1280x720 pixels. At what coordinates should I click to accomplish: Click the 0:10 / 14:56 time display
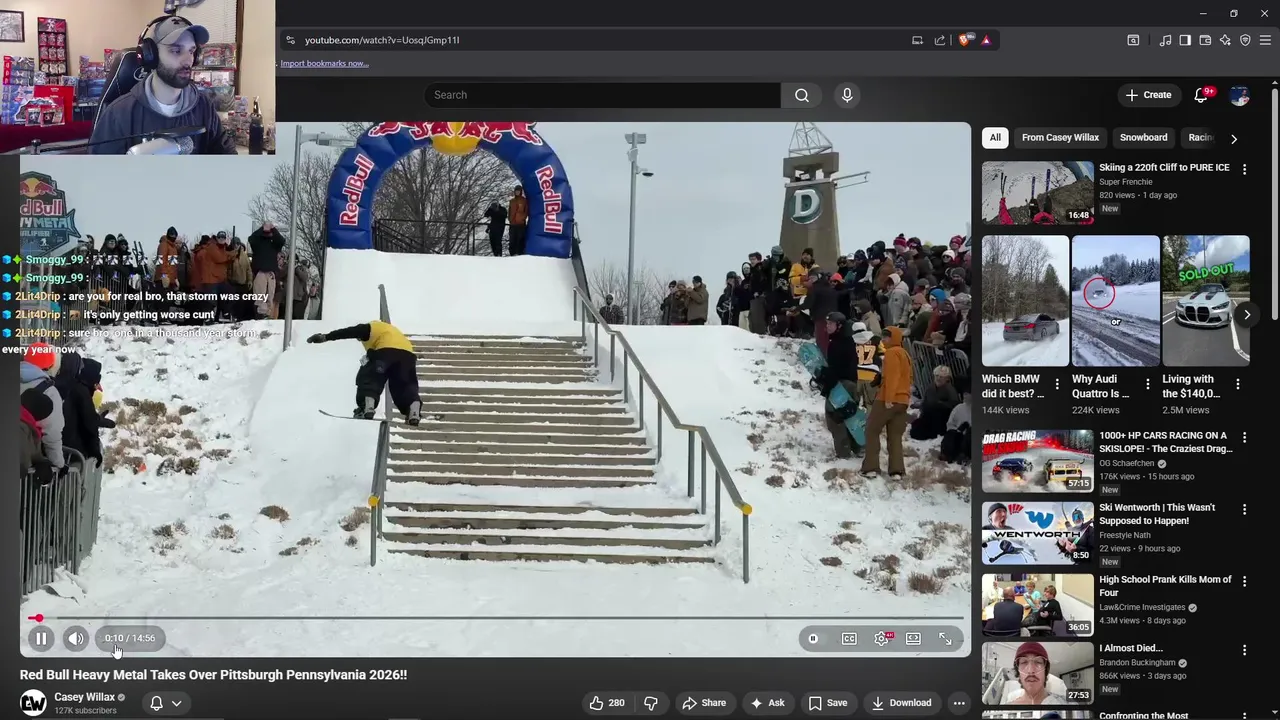tap(130, 638)
